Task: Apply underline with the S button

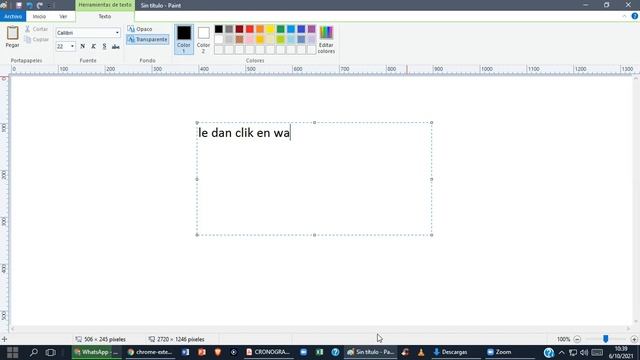Action: point(104,47)
